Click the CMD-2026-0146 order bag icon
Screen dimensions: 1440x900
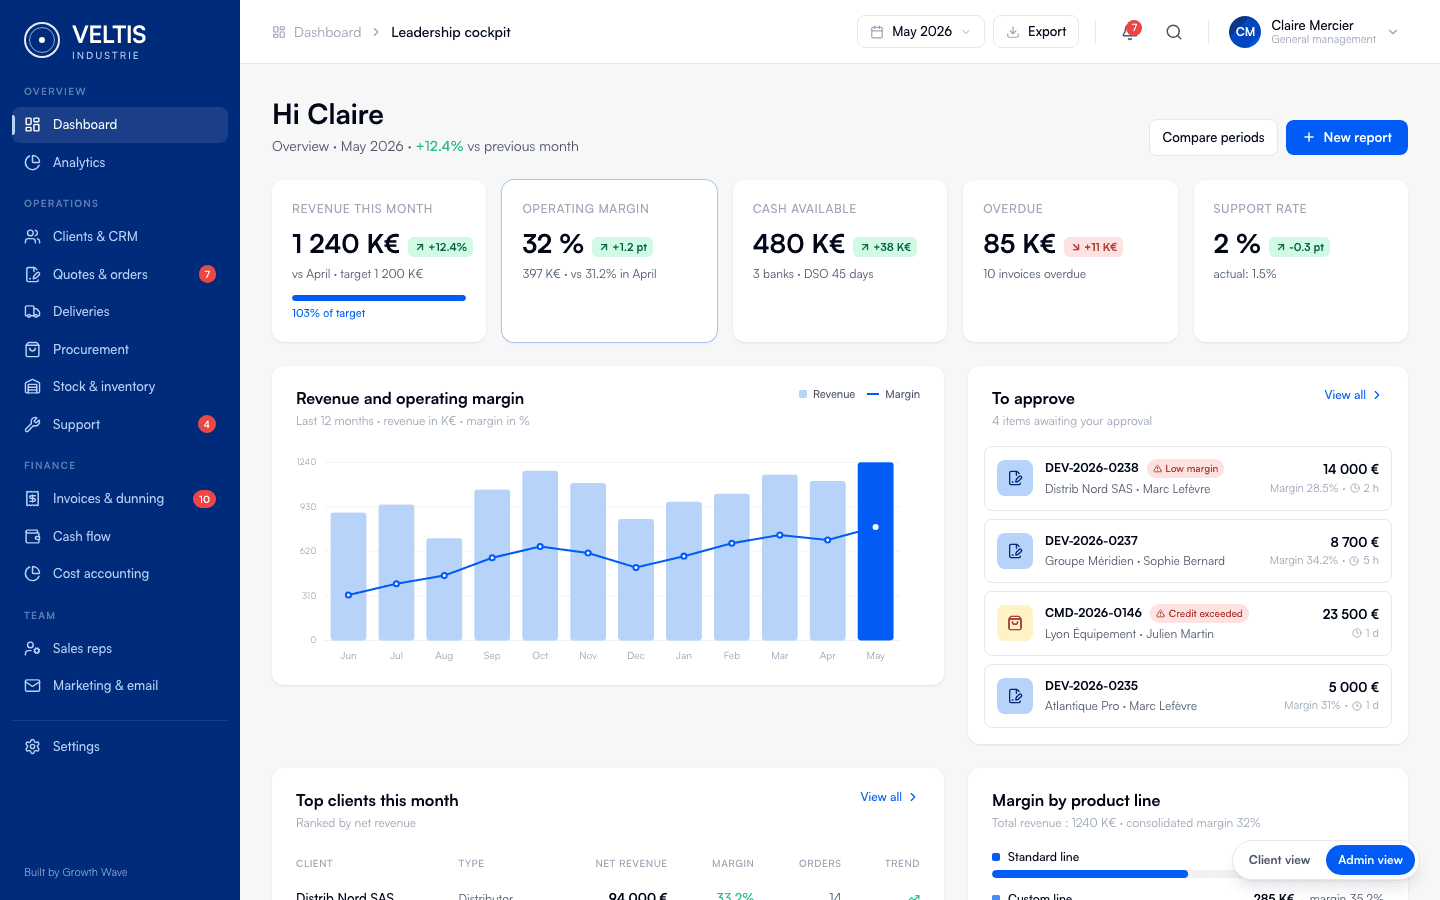tap(1015, 623)
